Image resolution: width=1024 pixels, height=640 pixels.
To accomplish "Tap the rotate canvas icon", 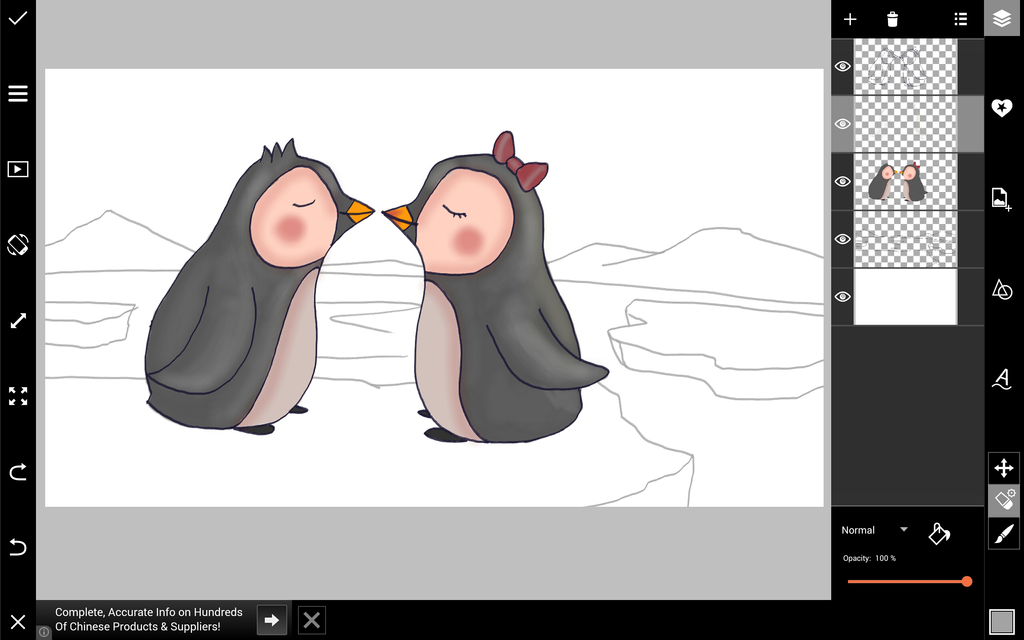I will click(x=18, y=244).
